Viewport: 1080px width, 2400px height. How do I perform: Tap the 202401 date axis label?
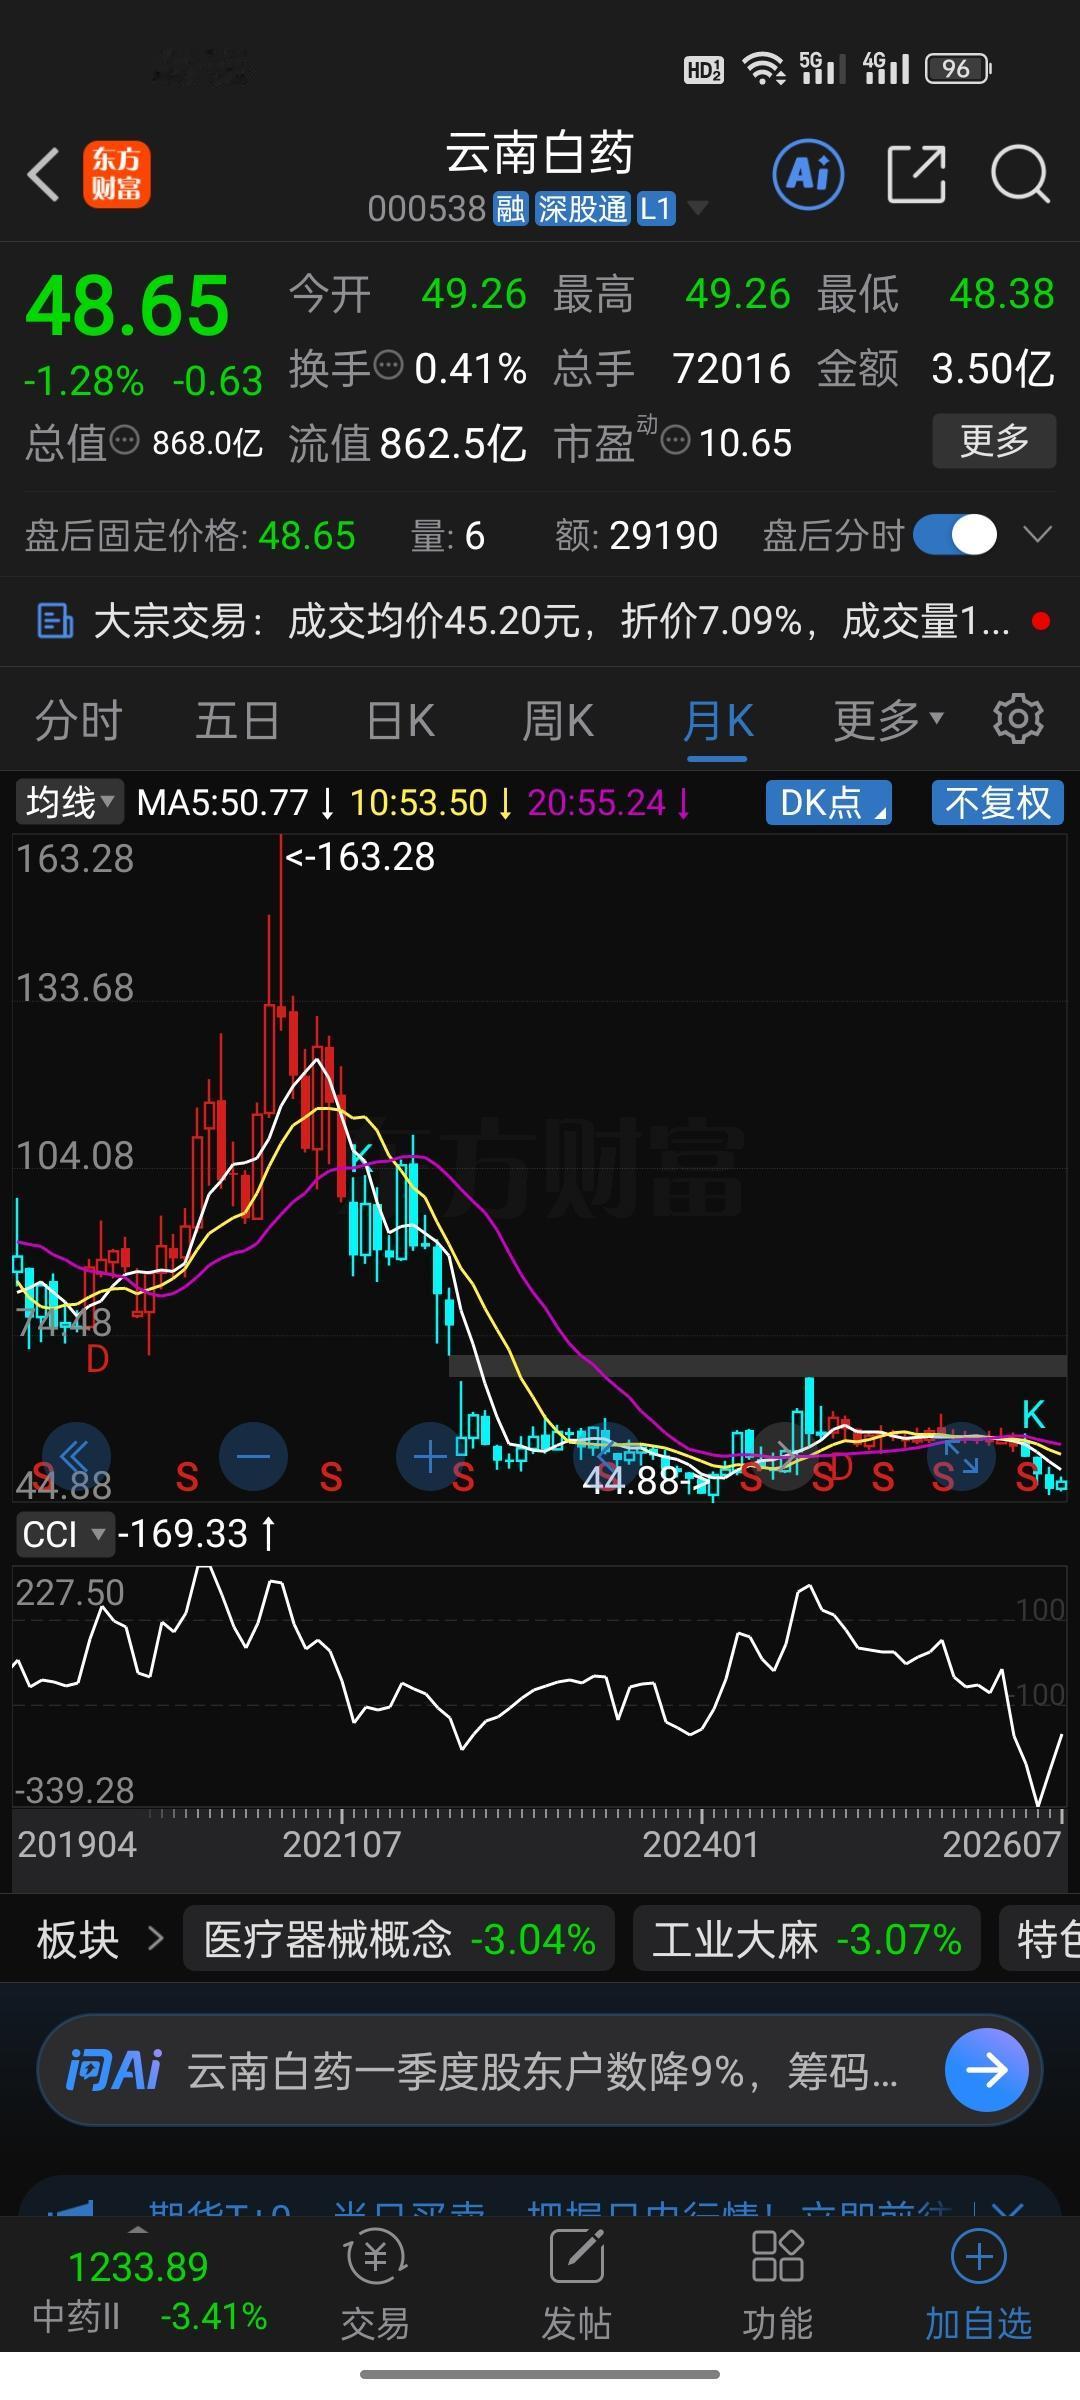click(x=700, y=1844)
